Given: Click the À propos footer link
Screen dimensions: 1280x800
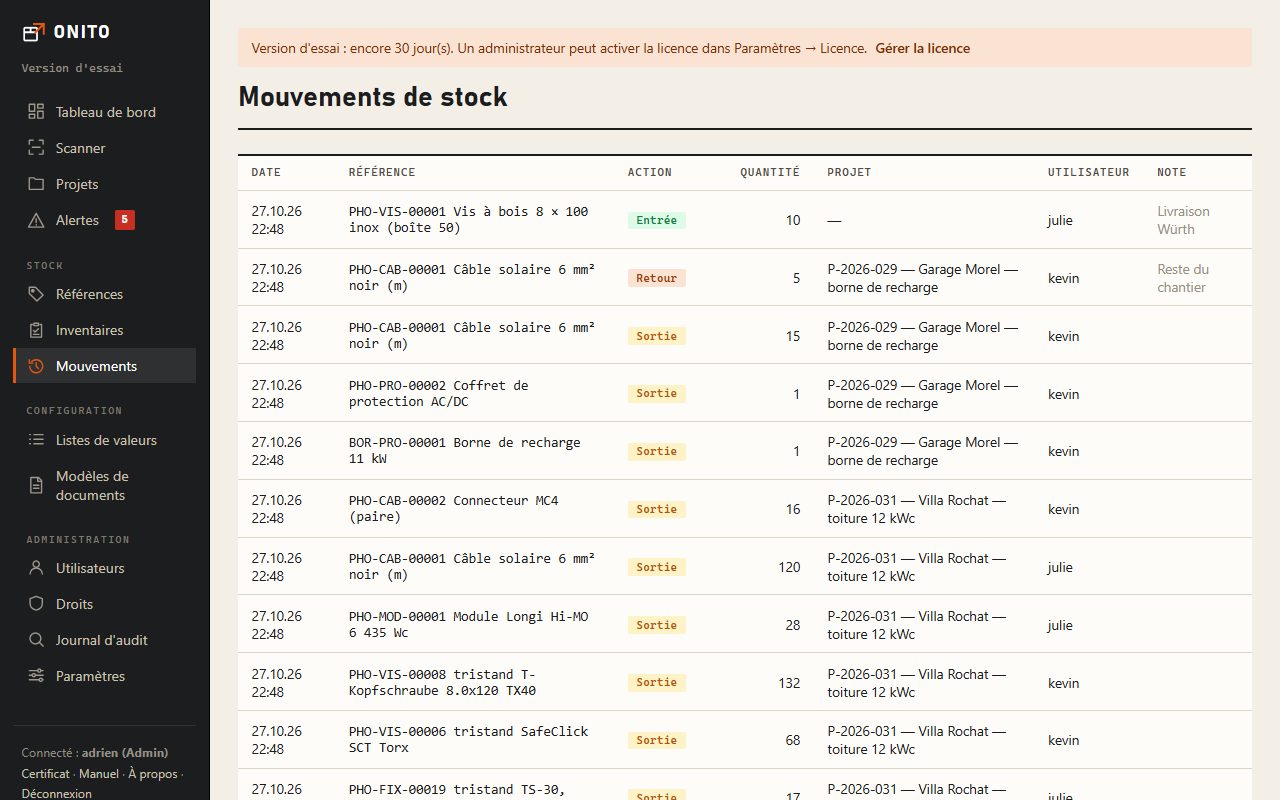Looking at the screenshot, I should point(152,774).
